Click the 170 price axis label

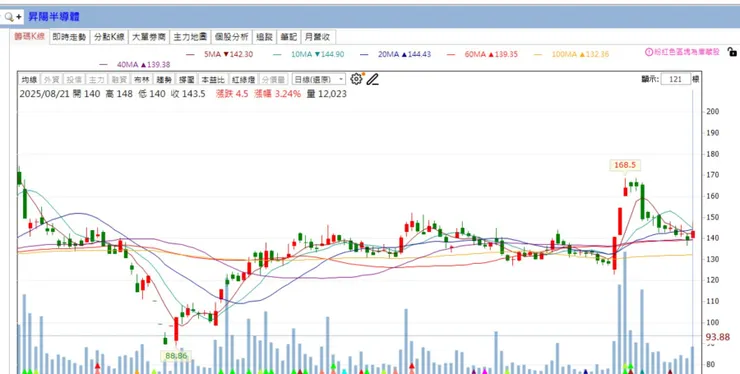pos(712,175)
